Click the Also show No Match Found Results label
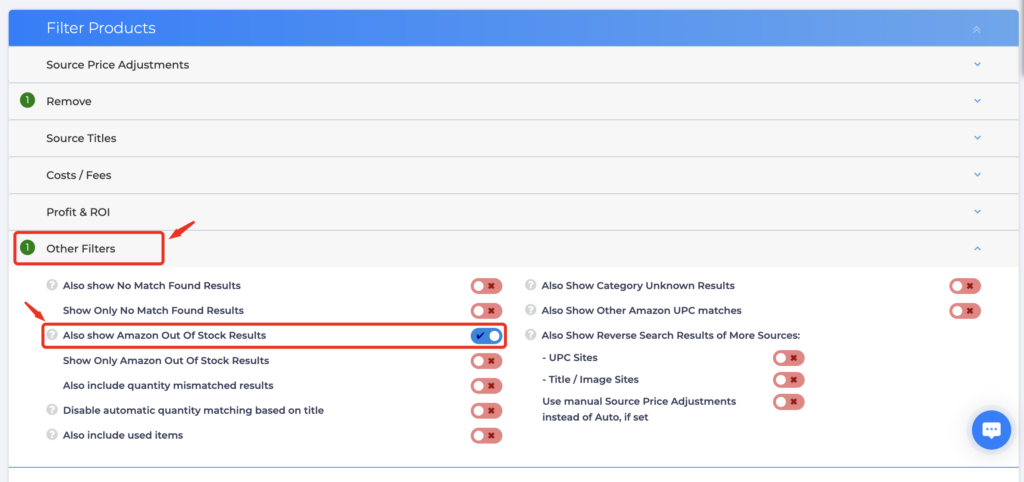The image size is (1024, 482). tap(152, 285)
